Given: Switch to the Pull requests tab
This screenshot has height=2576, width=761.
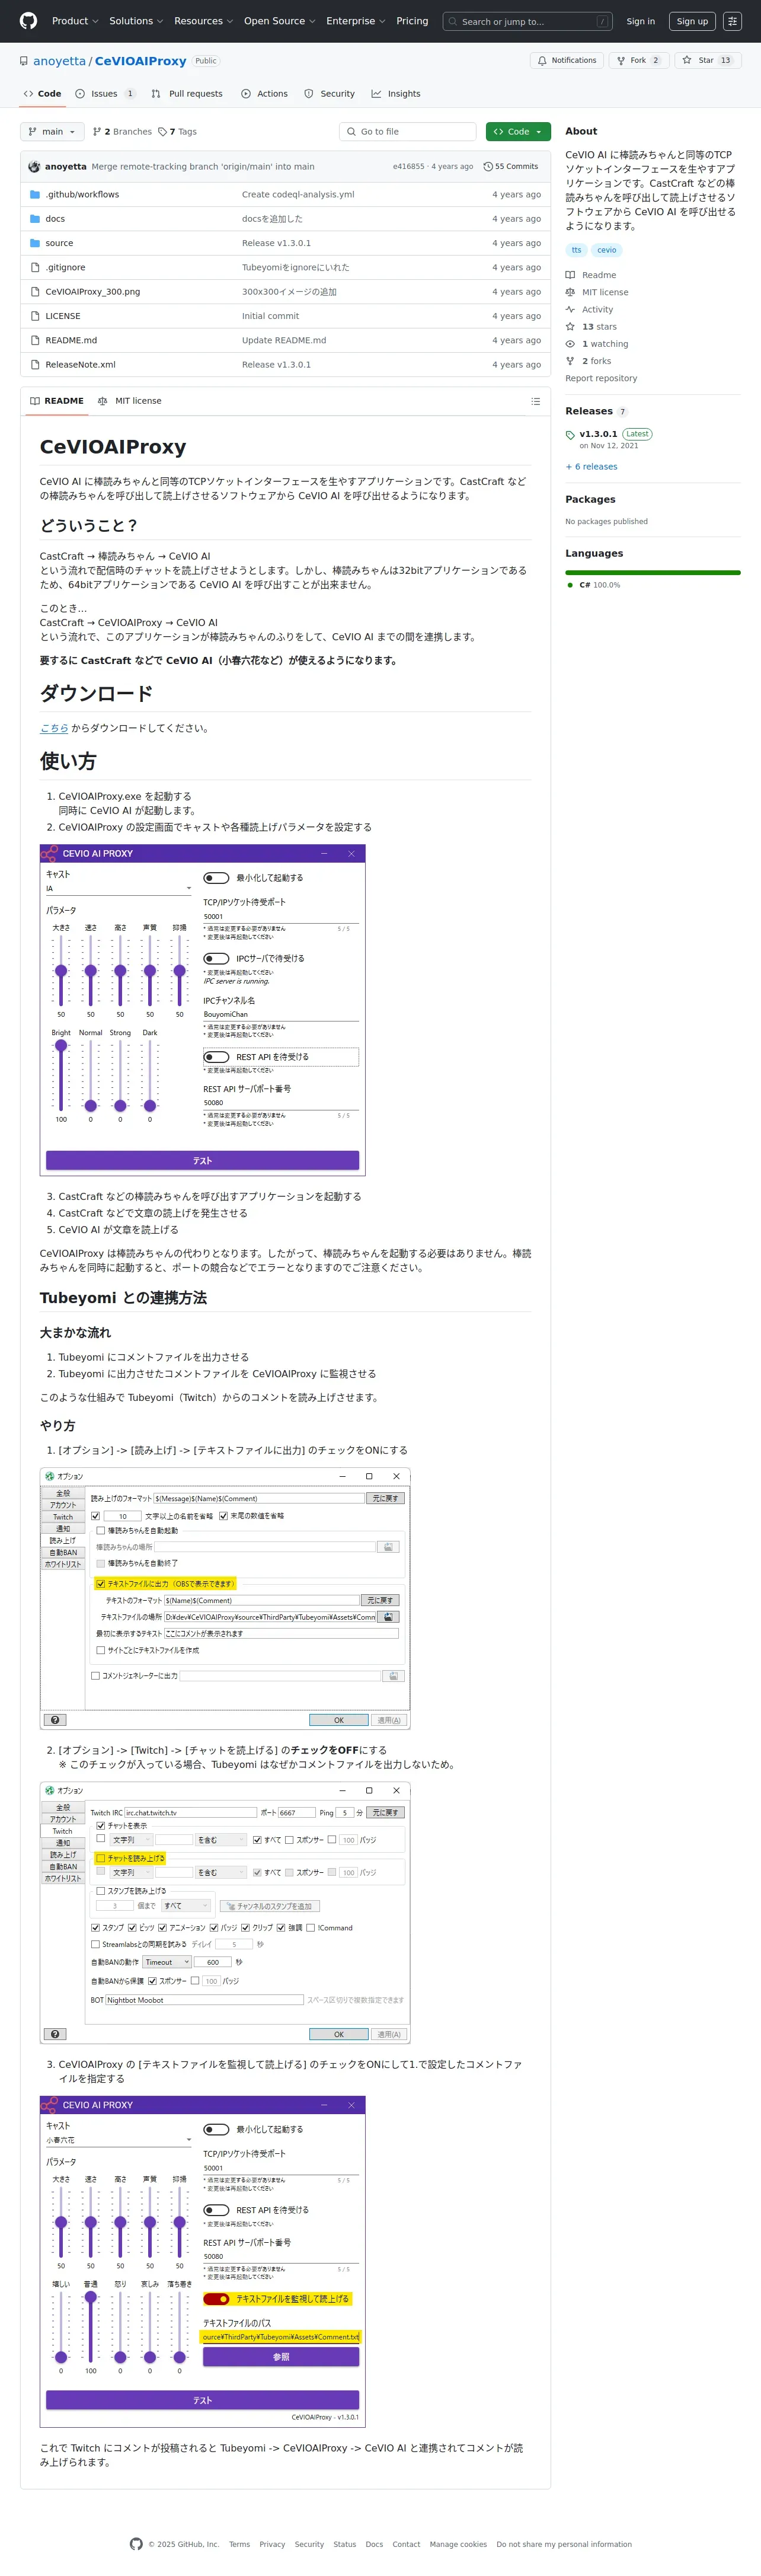Looking at the screenshot, I should [187, 94].
